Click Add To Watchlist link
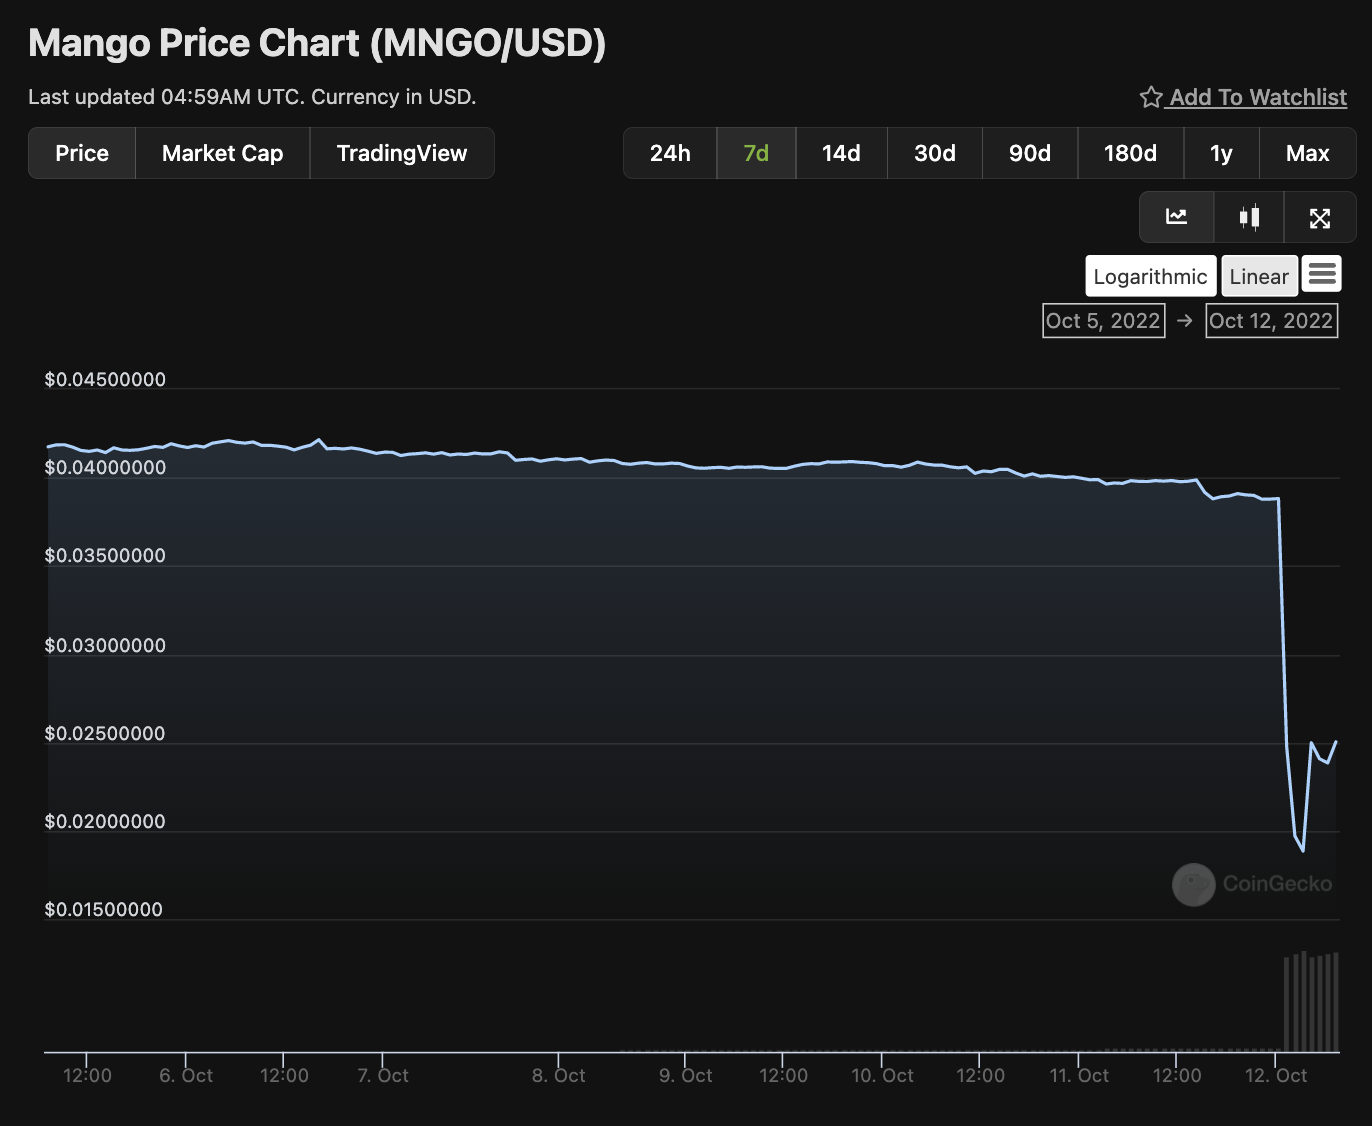Screen dimensions: 1372x1126 click(x=1258, y=97)
